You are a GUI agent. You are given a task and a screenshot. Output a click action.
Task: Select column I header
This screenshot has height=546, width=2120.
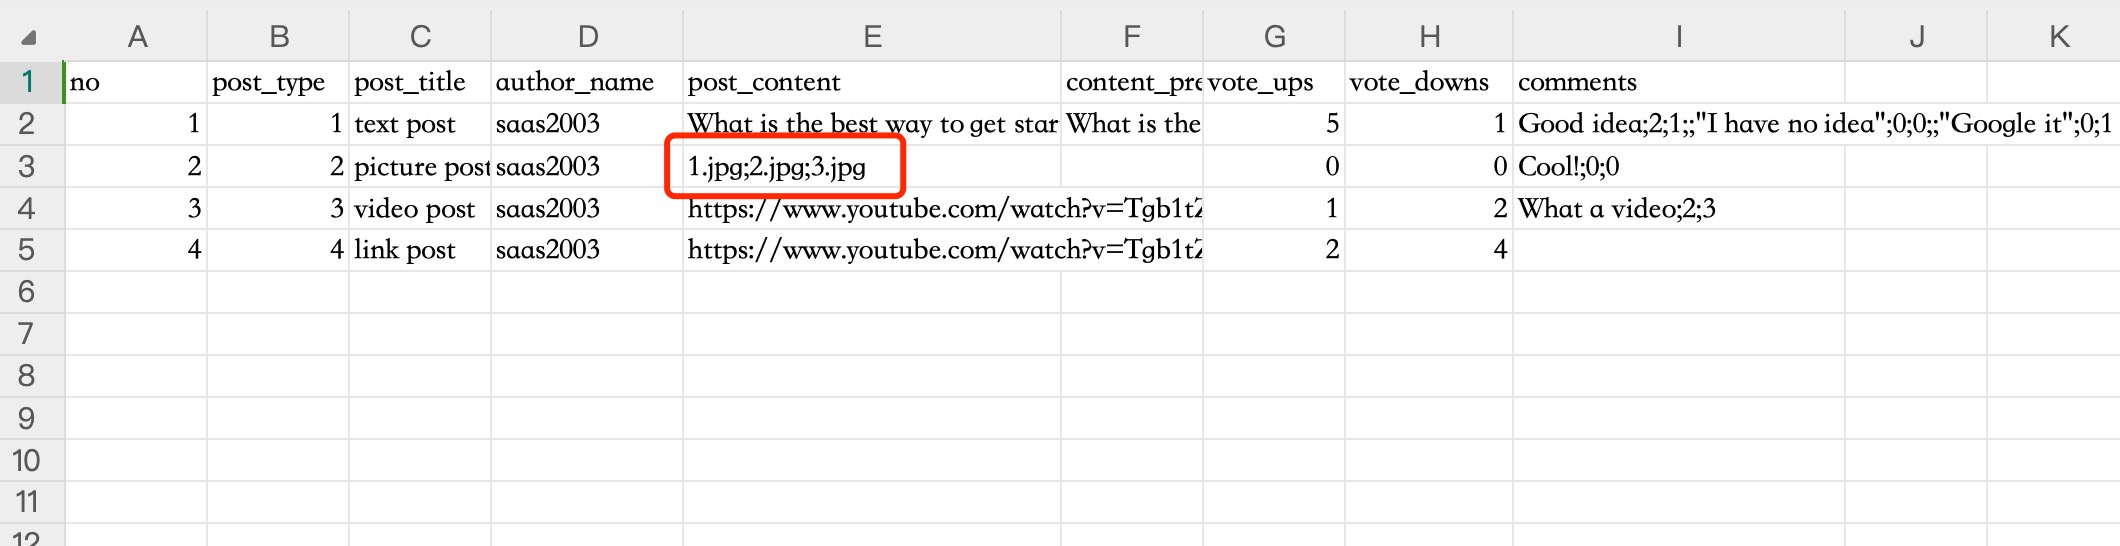(1677, 37)
